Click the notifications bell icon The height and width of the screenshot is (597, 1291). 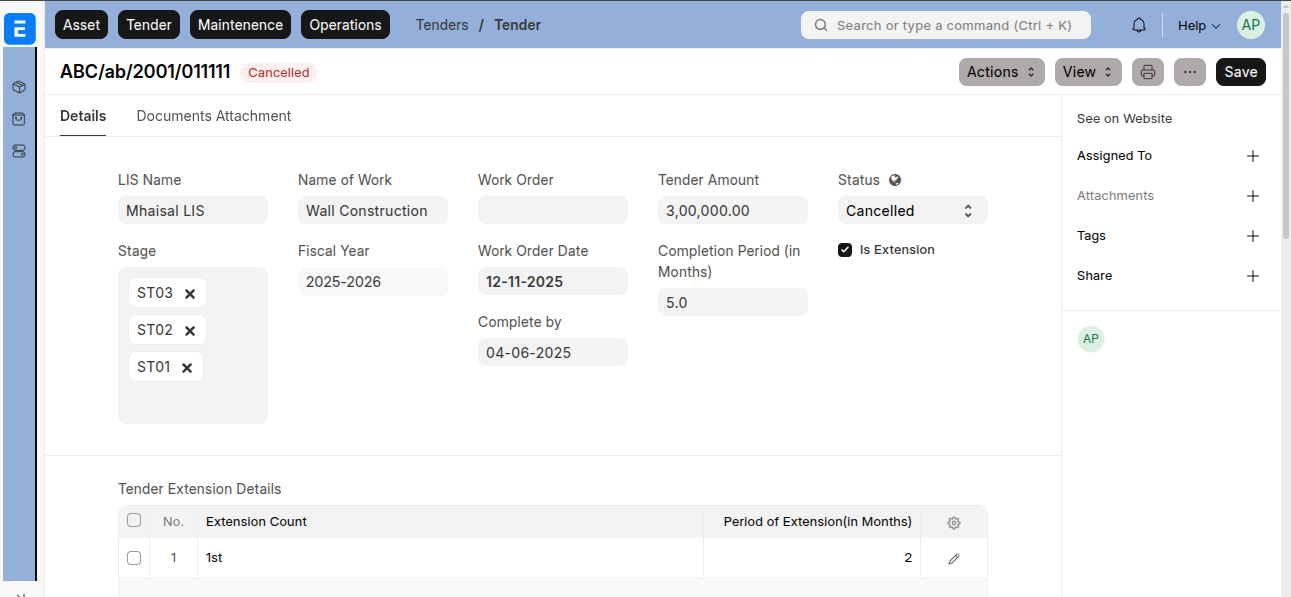[x=1138, y=25]
